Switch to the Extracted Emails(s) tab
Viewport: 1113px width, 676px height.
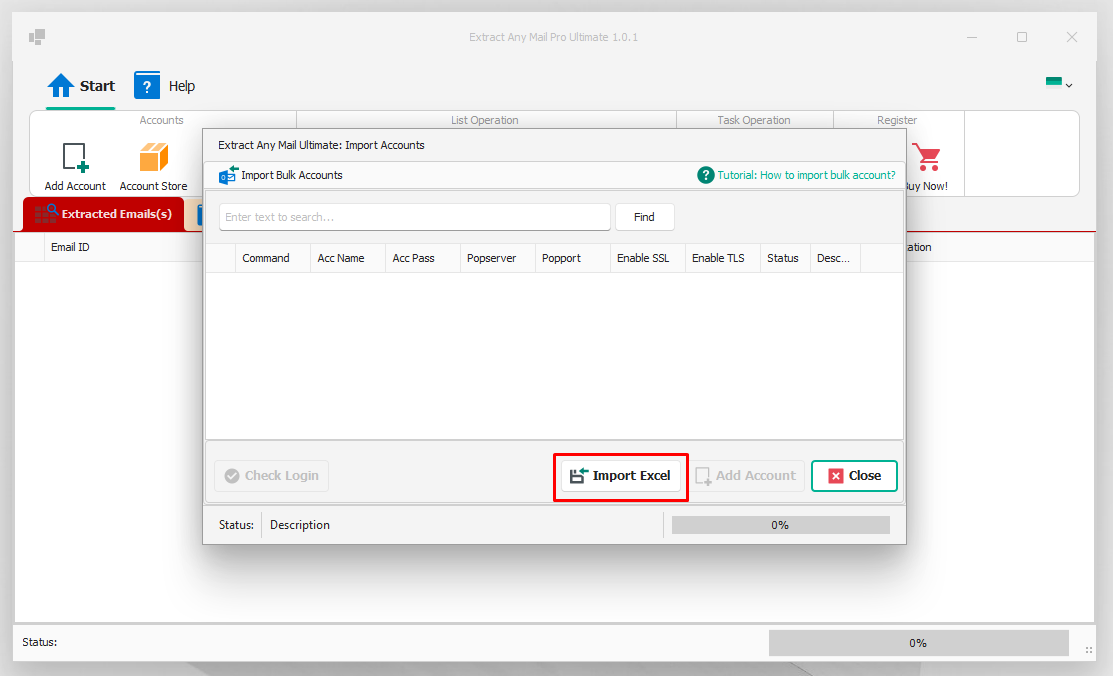click(104, 214)
